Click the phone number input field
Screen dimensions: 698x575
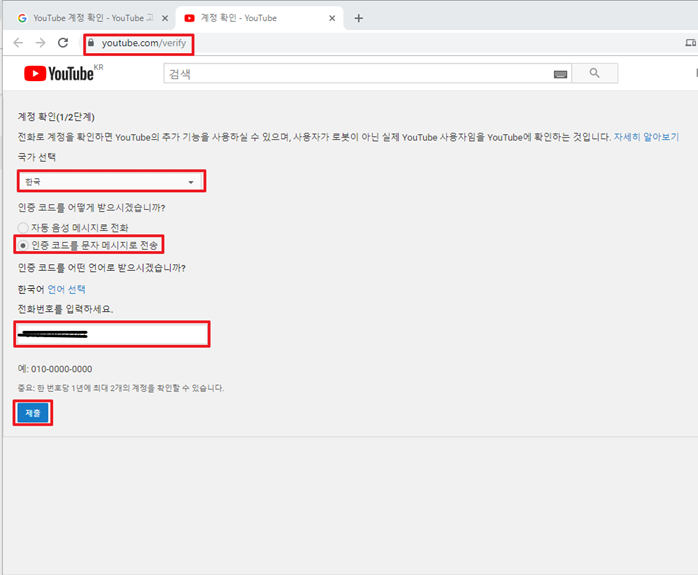(112, 334)
